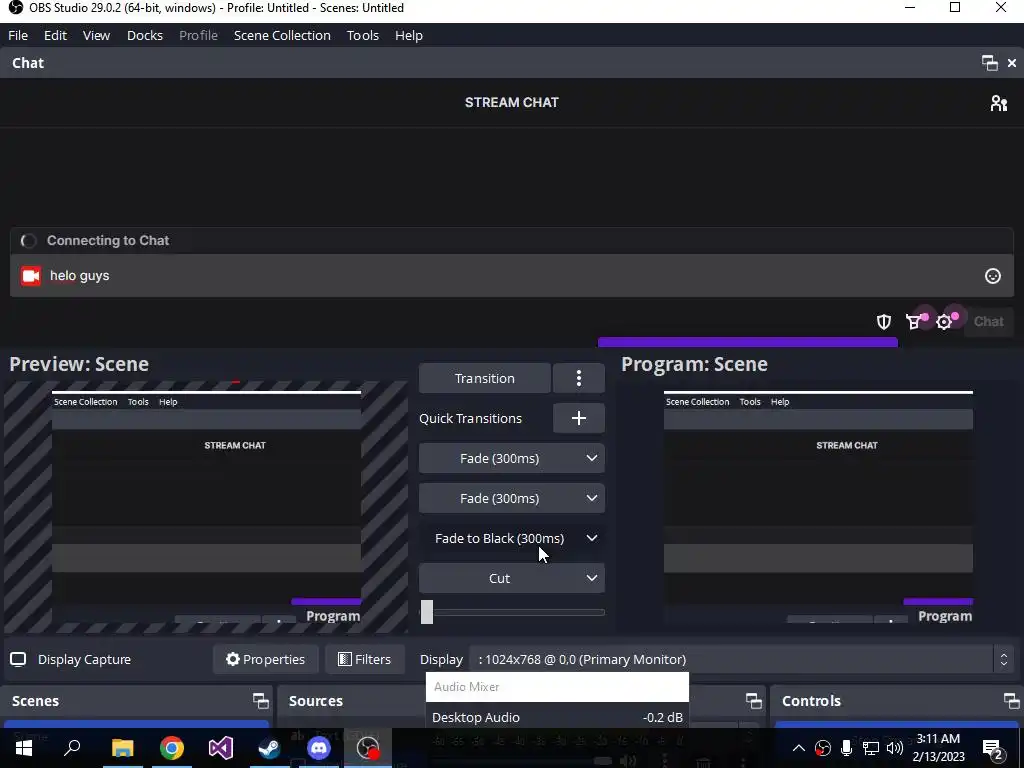Float the Audio Mixer dock

754,701
